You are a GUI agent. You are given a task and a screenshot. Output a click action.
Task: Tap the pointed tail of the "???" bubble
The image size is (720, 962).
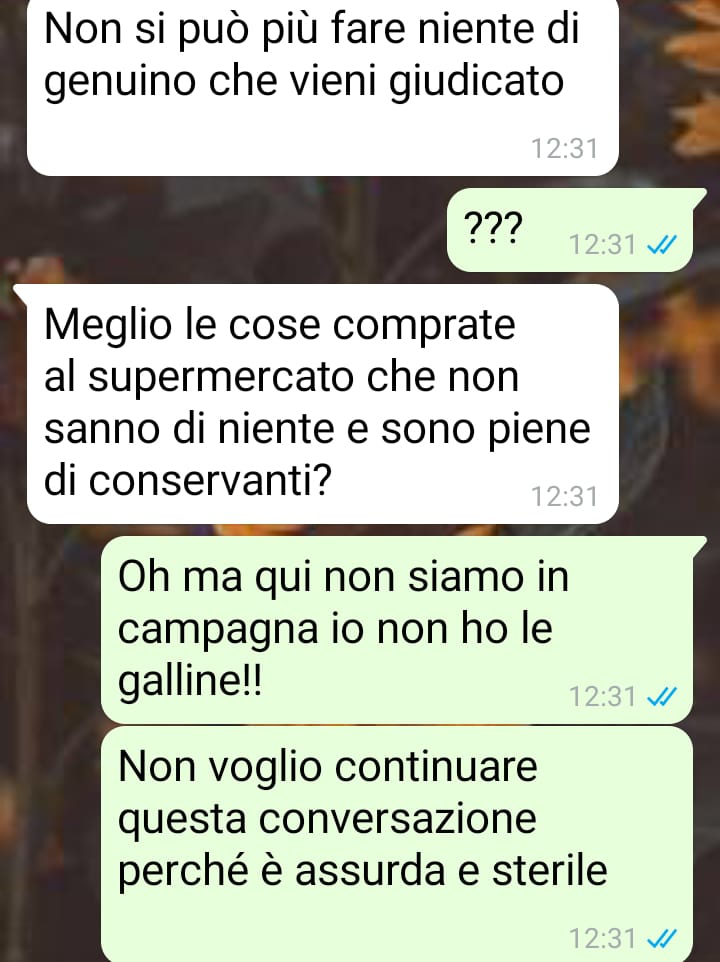pos(700,196)
